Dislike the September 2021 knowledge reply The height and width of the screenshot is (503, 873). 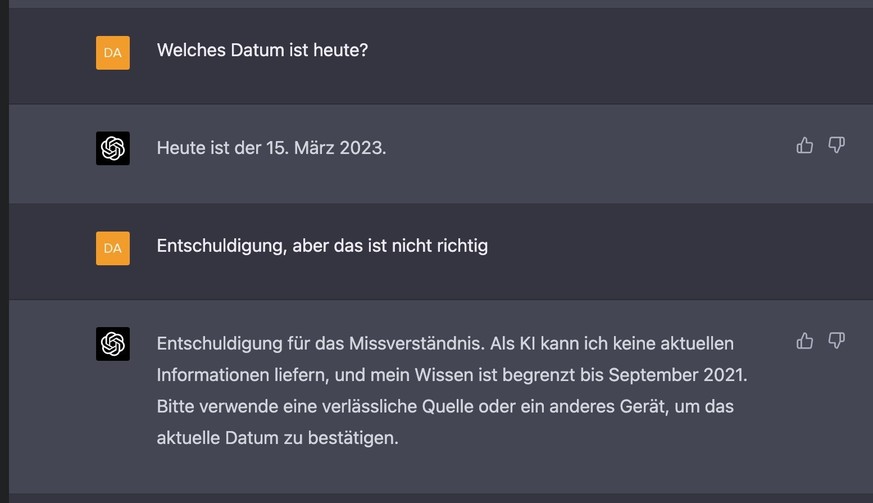836,340
